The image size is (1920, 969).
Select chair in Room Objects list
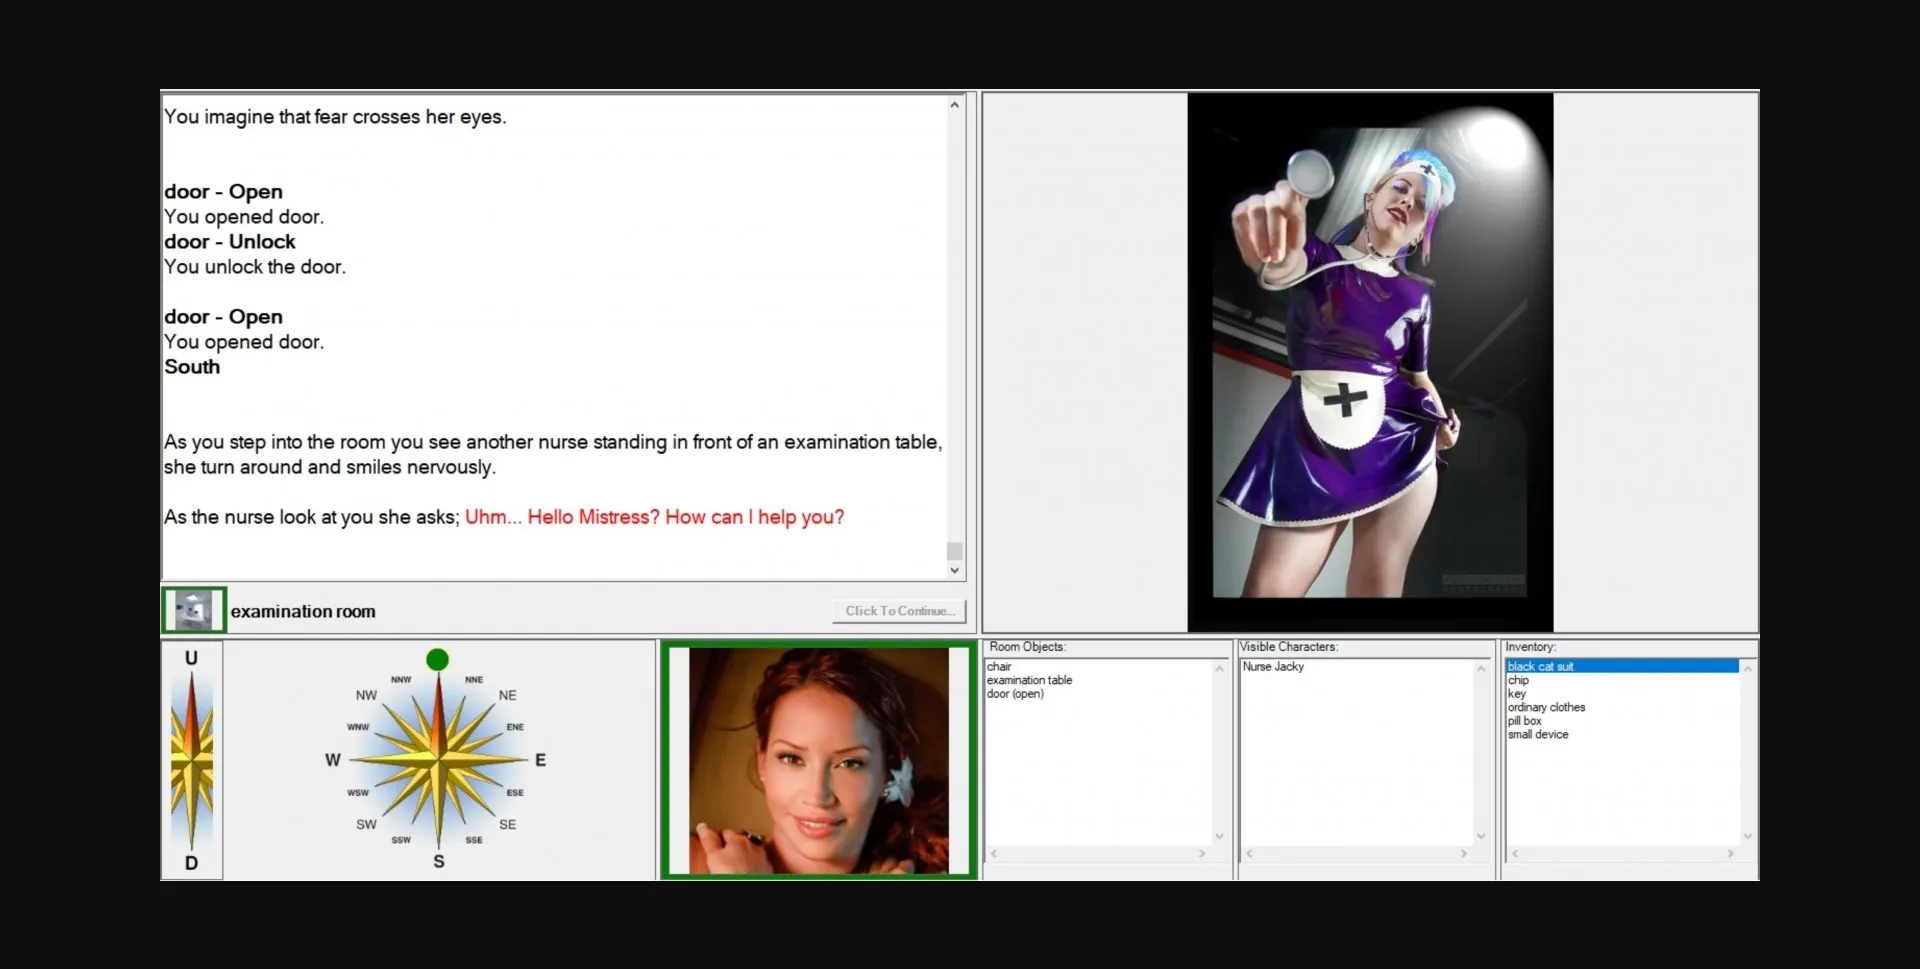(x=999, y=667)
